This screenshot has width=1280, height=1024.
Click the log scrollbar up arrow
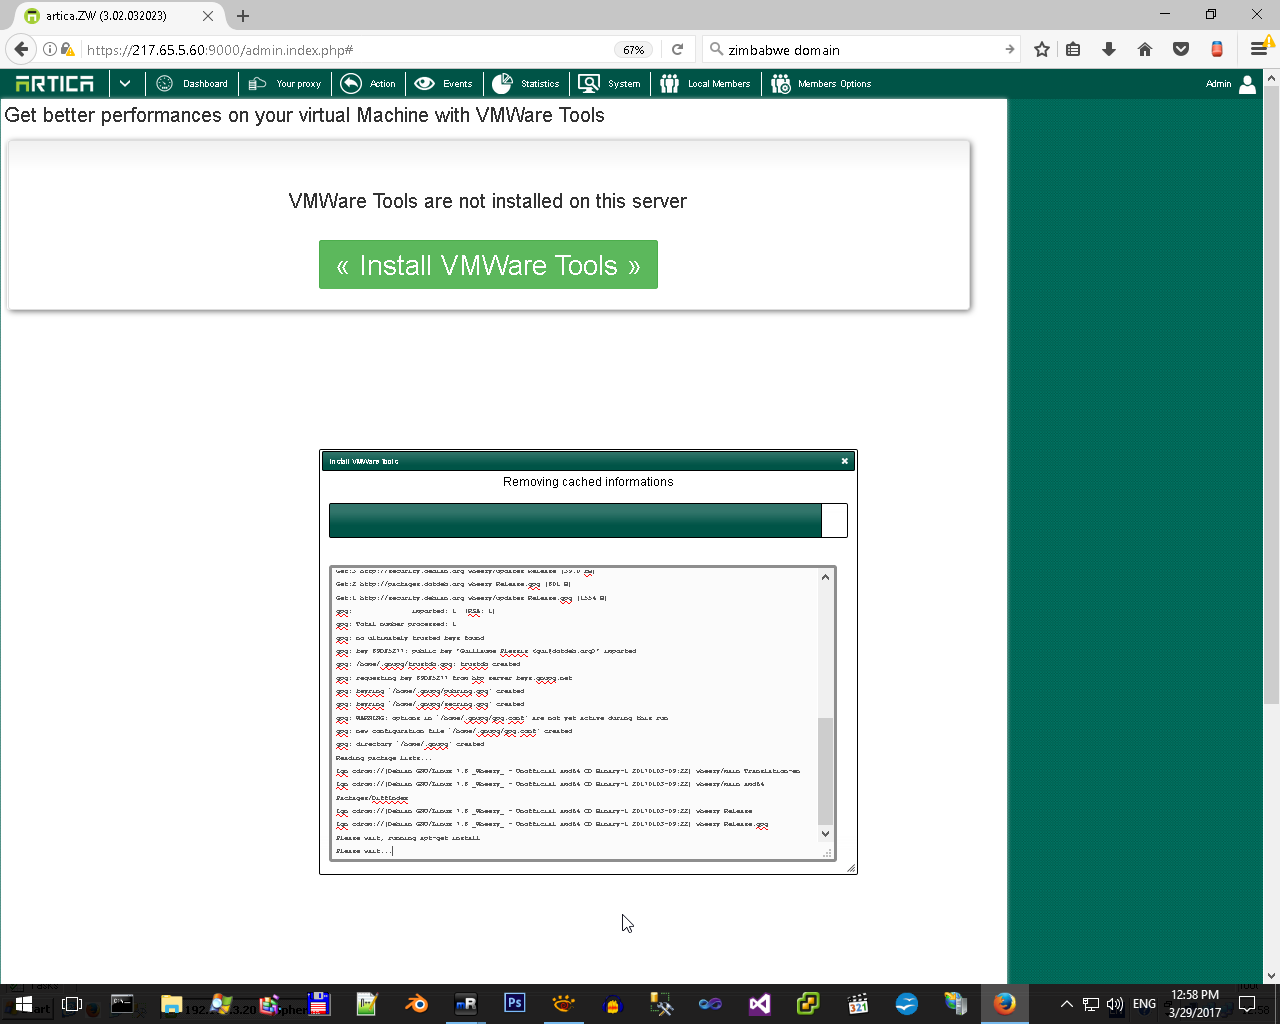pos(825,577)
